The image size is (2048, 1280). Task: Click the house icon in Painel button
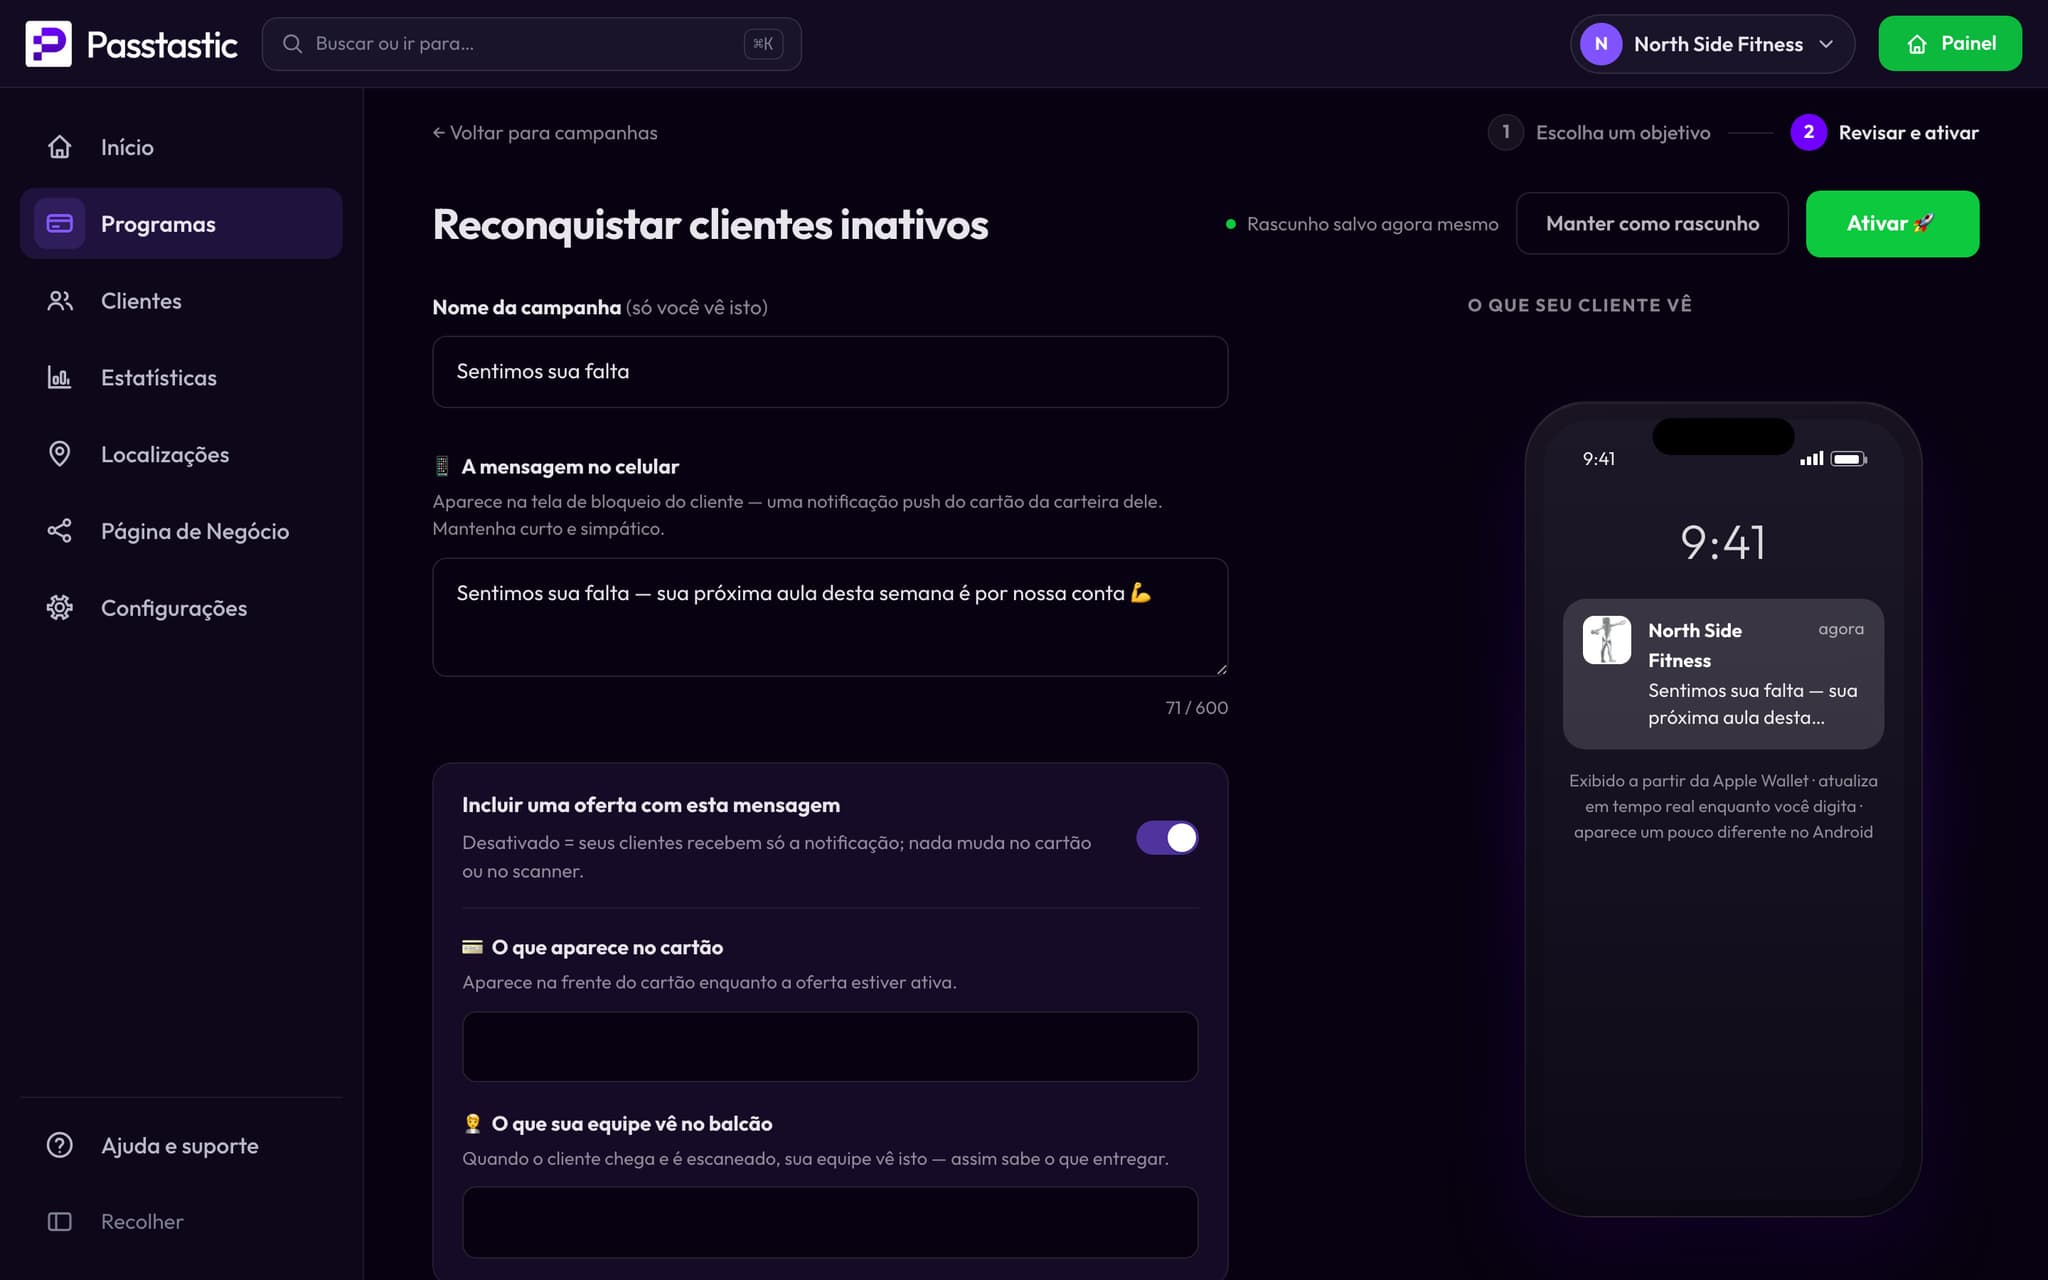[x=1917, y=44]
